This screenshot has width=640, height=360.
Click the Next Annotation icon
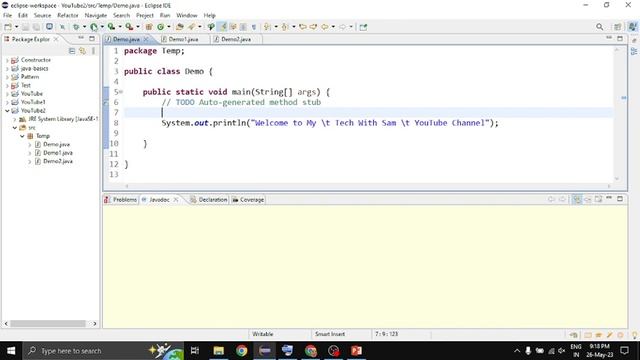(267, 27)
